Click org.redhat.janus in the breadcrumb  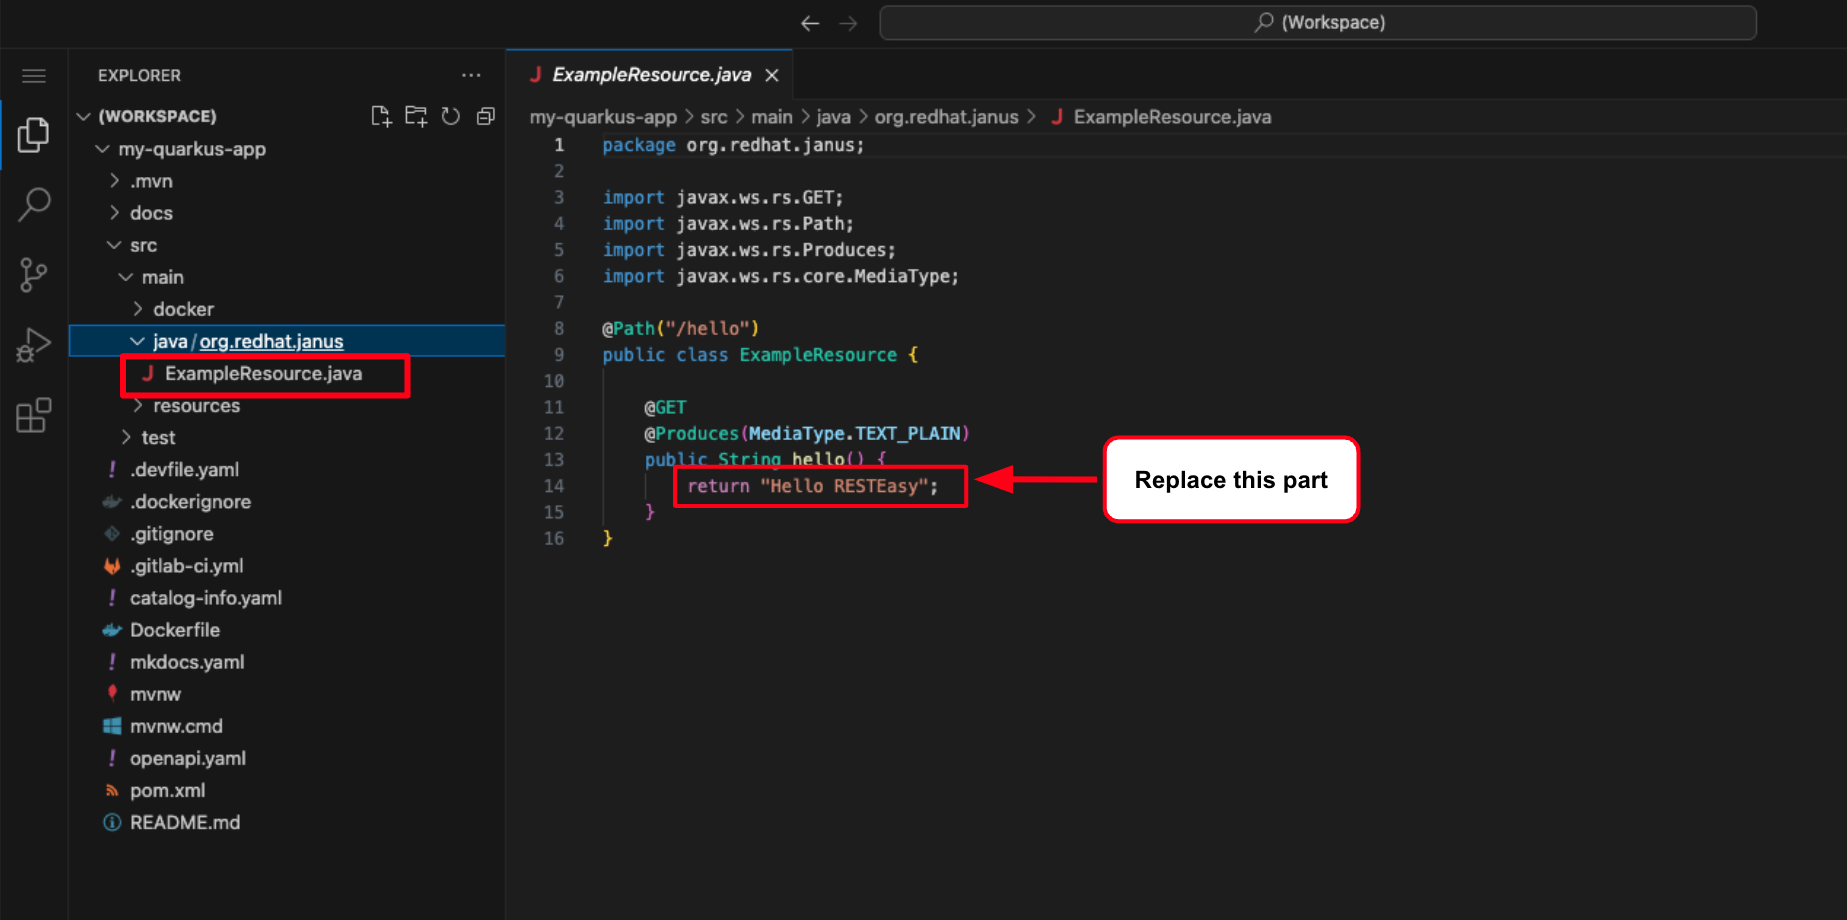tap(946, 117)
